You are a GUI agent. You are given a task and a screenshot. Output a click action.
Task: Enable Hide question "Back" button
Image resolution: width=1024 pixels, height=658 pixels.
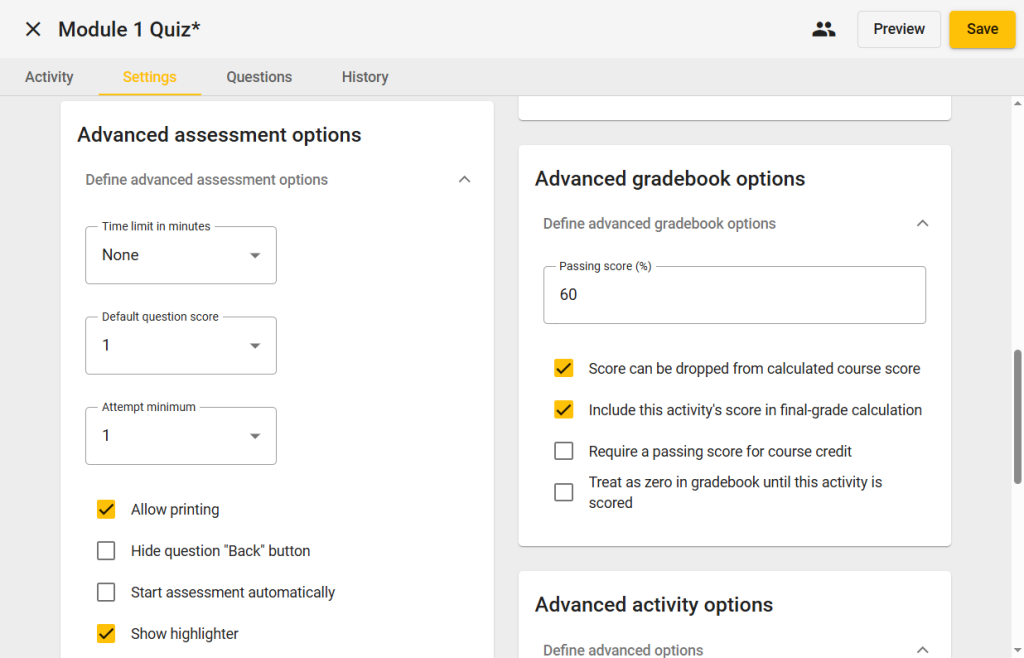[x=106, y=551]
